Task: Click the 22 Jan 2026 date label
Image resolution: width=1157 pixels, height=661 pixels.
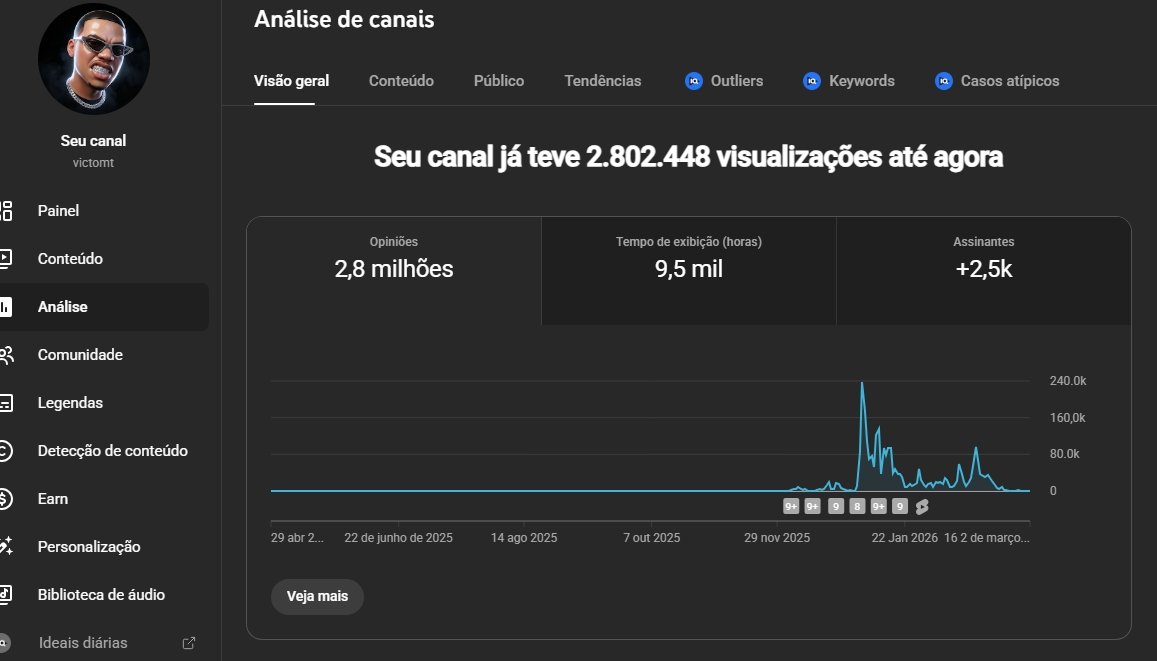Action: point(905,538)
